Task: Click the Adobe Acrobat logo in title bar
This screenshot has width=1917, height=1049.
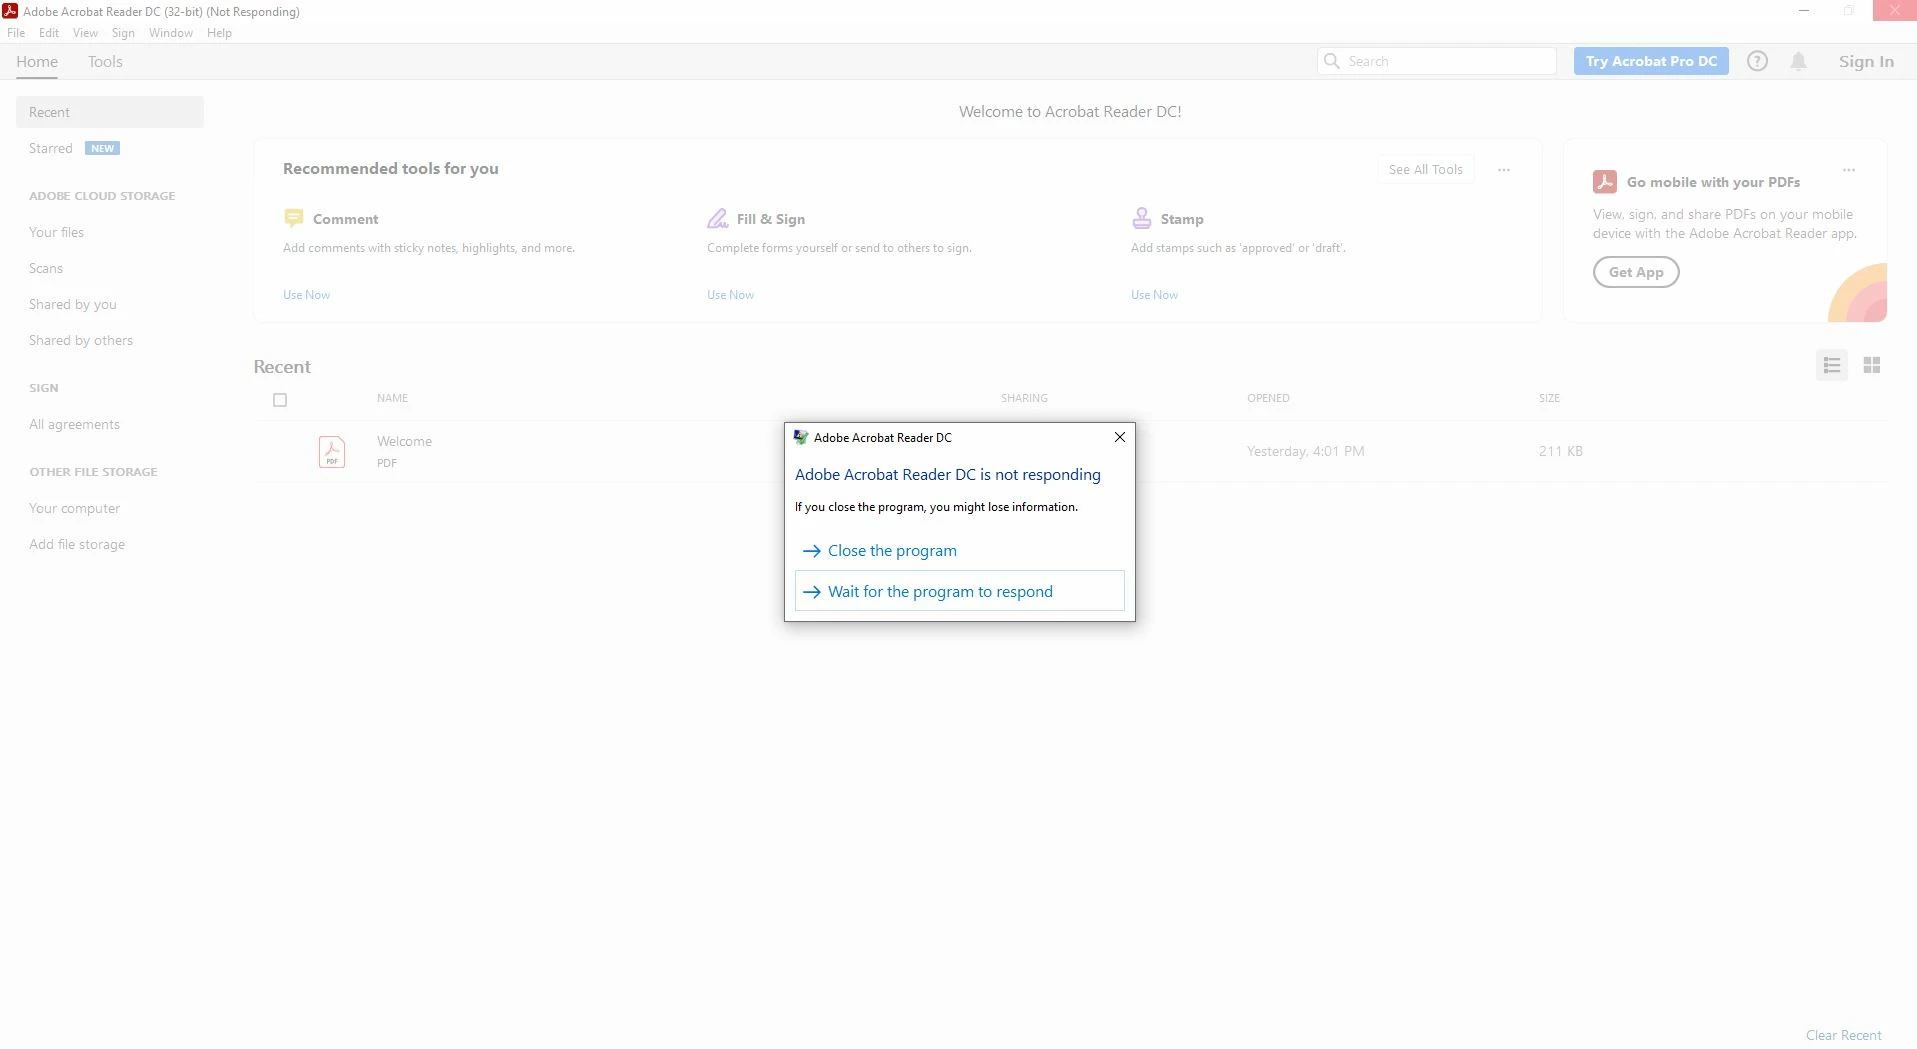Action: 10,11
